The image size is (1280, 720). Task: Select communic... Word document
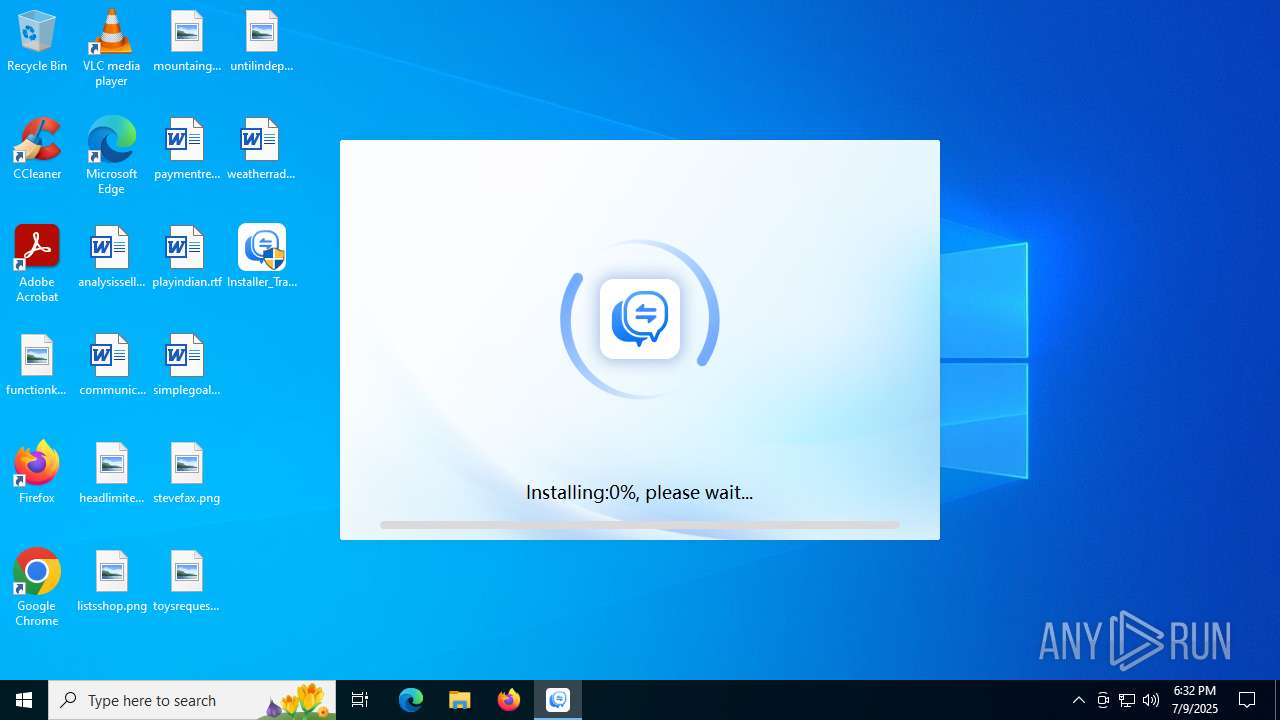pos(111,366)
